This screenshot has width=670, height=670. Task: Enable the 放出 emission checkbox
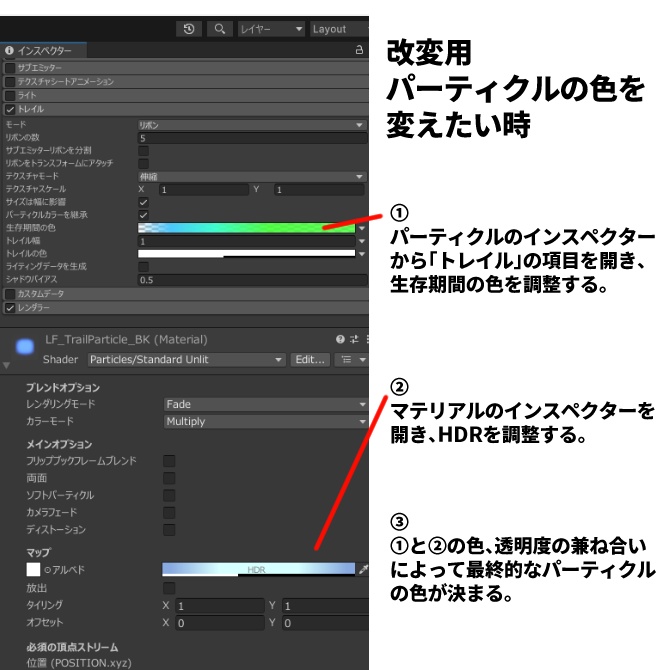169,588
